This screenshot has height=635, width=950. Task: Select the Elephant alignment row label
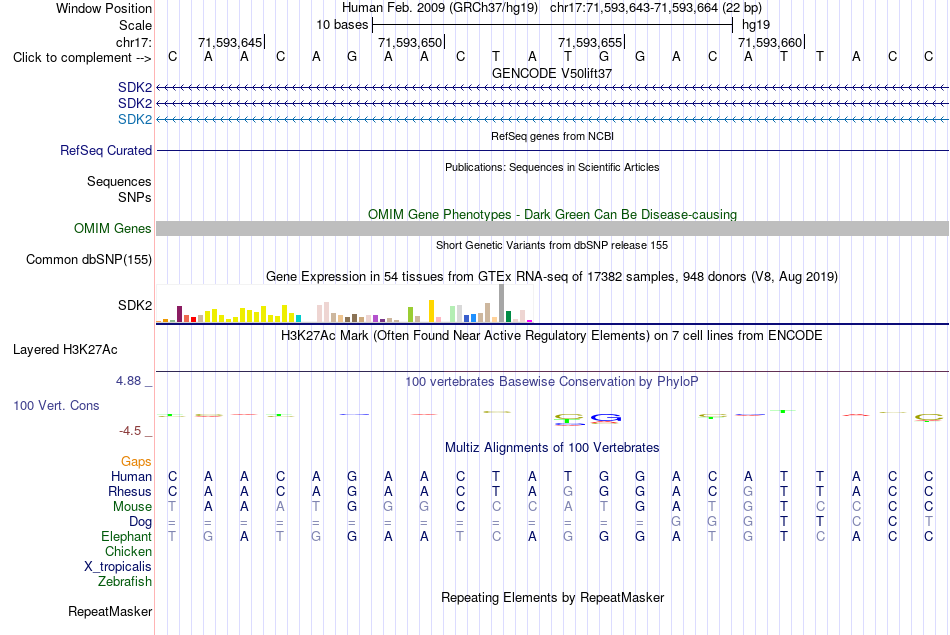point(126,537)
